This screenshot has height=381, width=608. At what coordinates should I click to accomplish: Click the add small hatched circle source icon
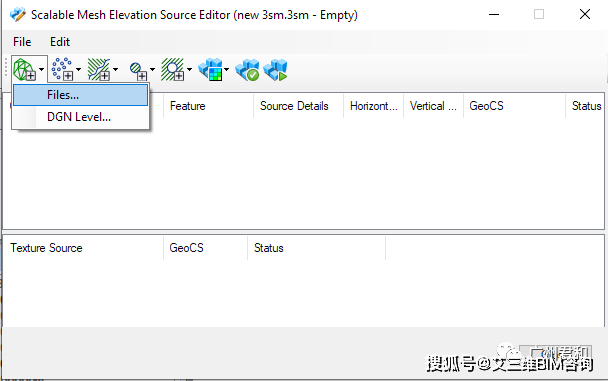click(138, 71)
